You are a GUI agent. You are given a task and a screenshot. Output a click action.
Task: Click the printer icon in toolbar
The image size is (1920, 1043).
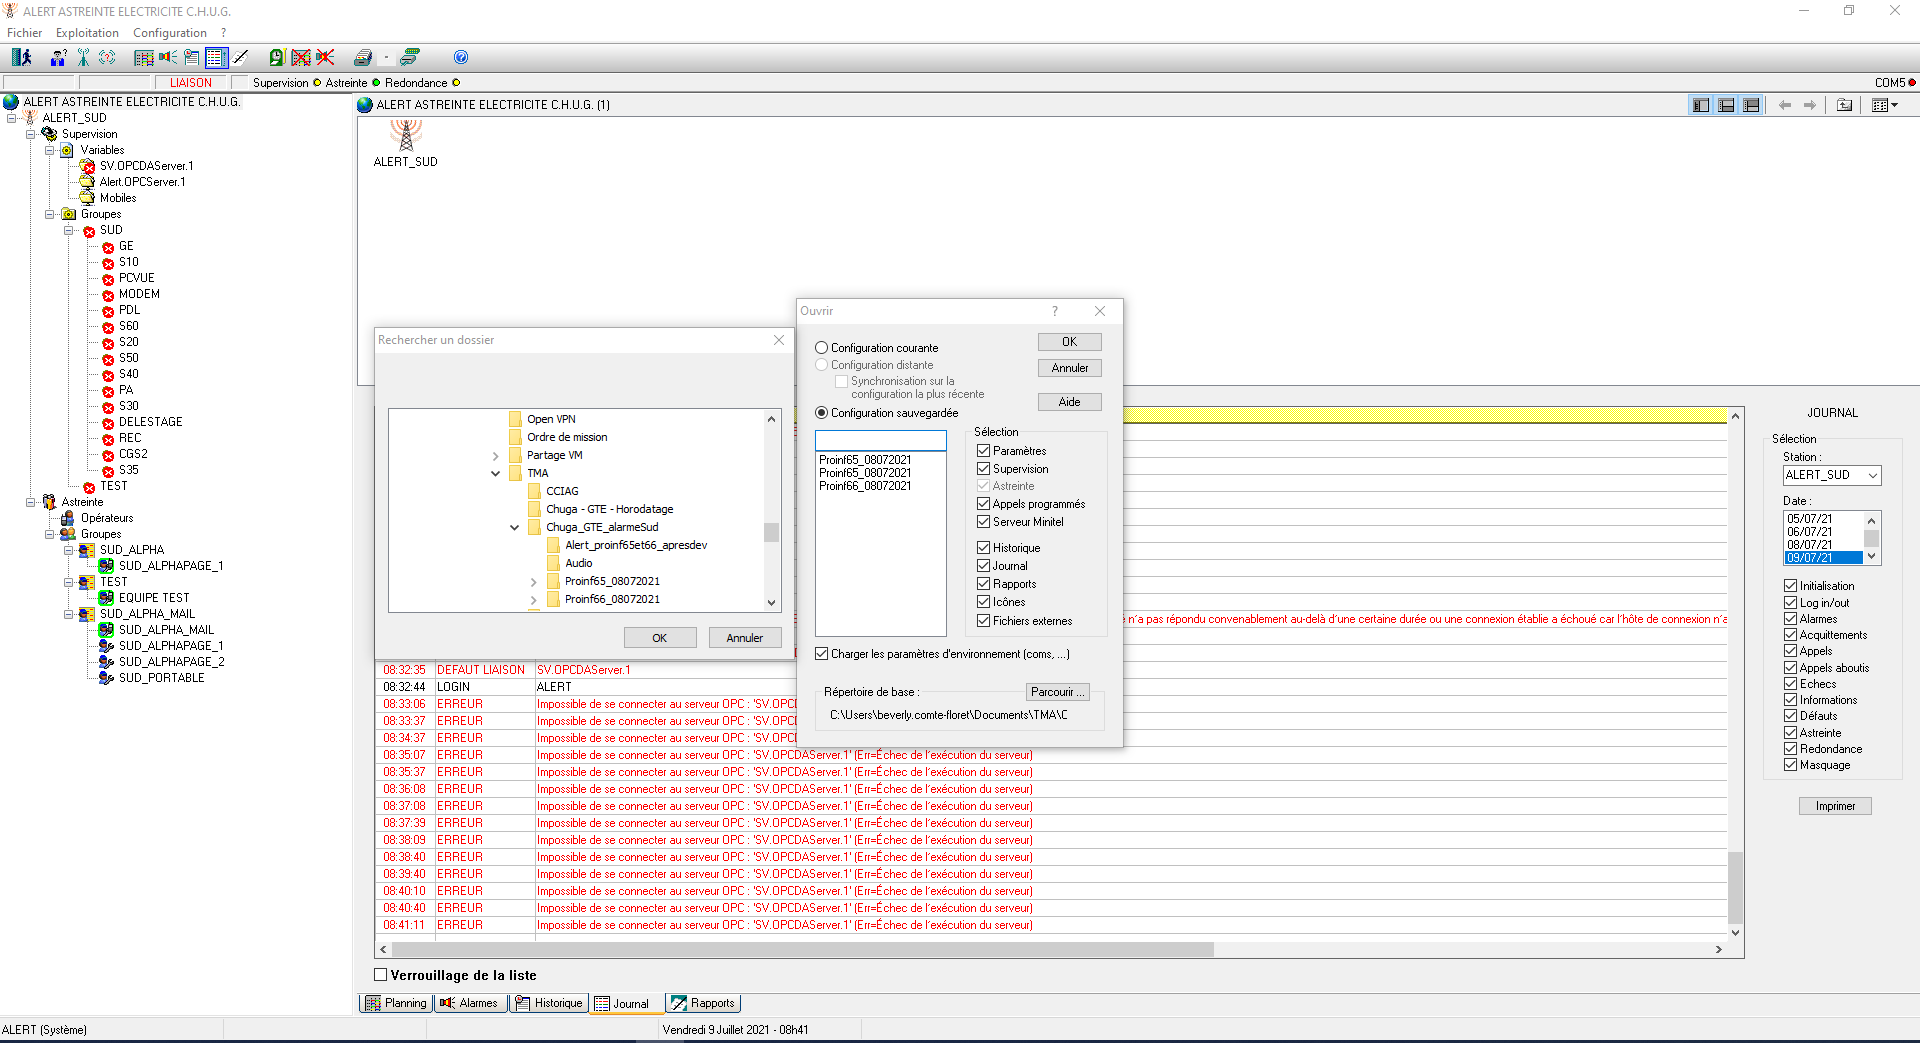tap(363, 58)
